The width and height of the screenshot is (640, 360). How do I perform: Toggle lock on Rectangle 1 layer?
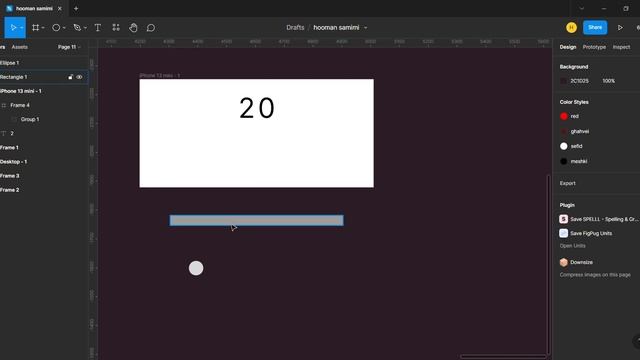point(71,77)
